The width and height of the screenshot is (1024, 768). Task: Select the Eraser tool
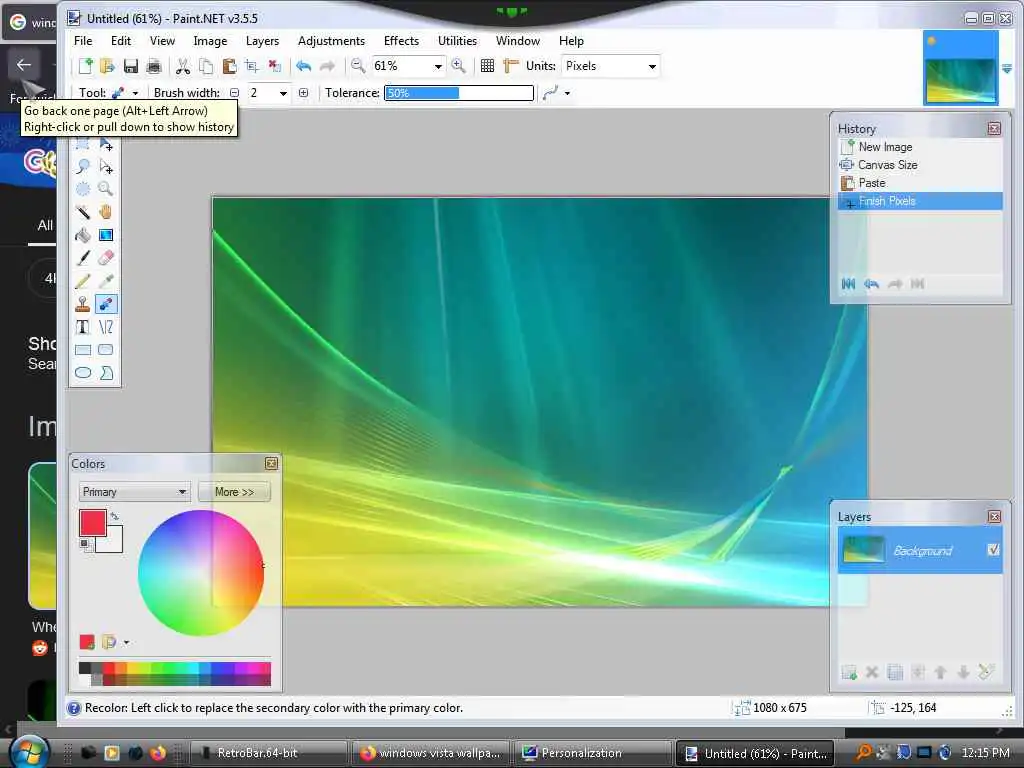point(106,258)
